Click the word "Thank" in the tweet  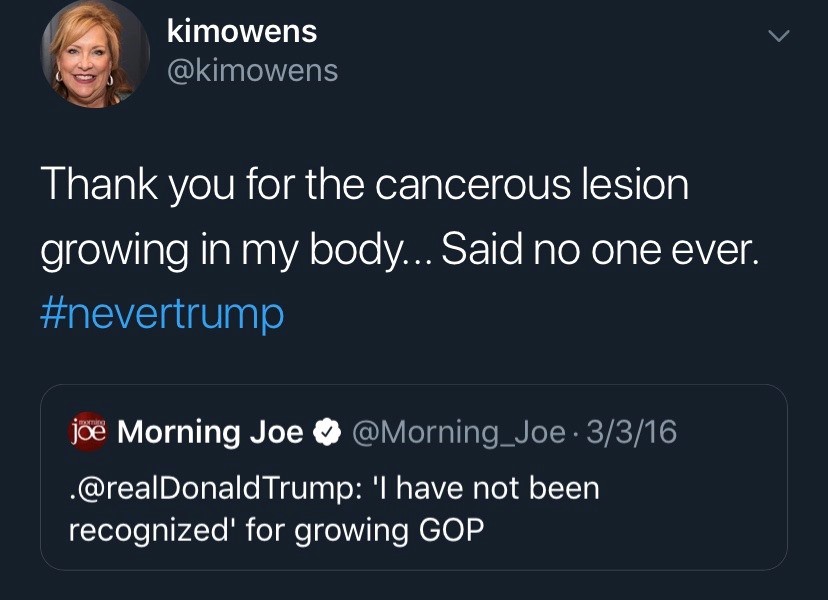98,186
